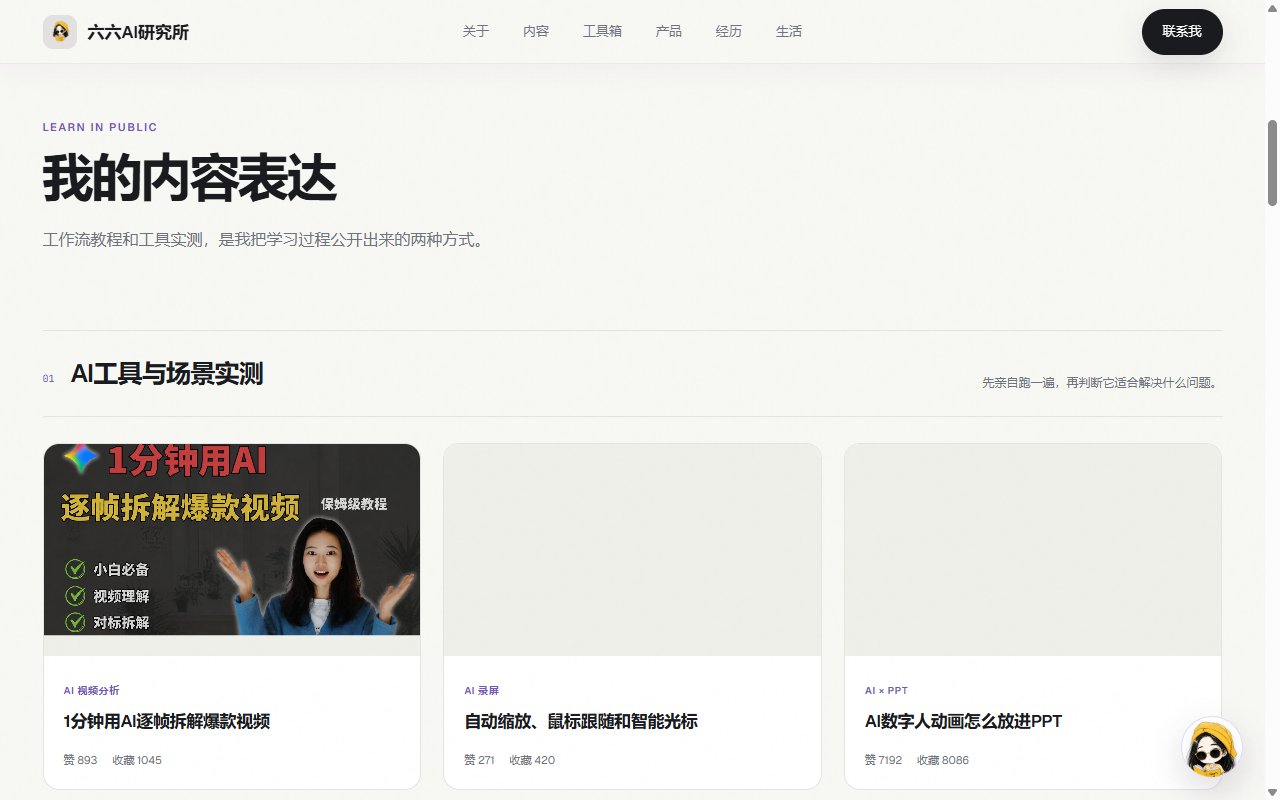Open the 工具箱 navigation item
The image size is (1280, 800).
pyautogui.click(x=602, y=31)
